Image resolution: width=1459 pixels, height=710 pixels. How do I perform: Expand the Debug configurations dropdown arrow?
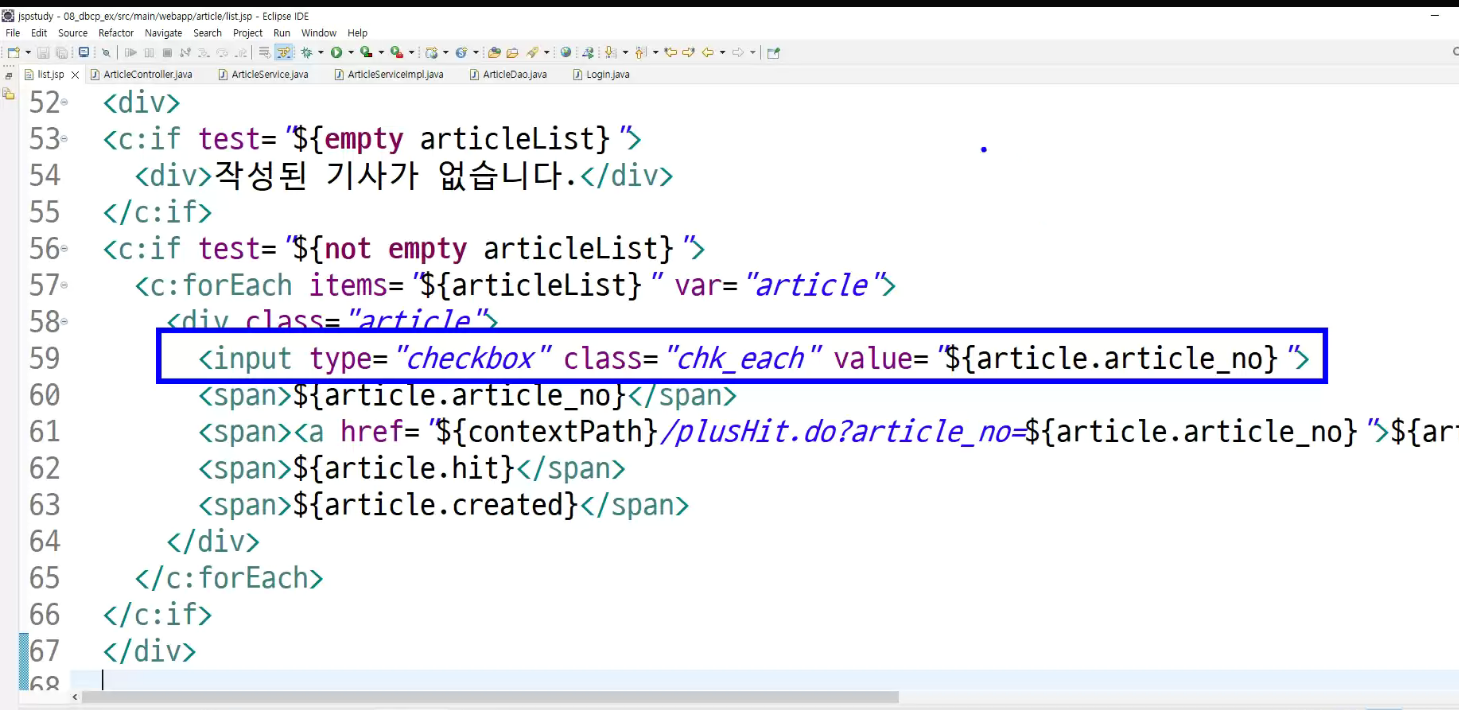click(x=321, y=52)
